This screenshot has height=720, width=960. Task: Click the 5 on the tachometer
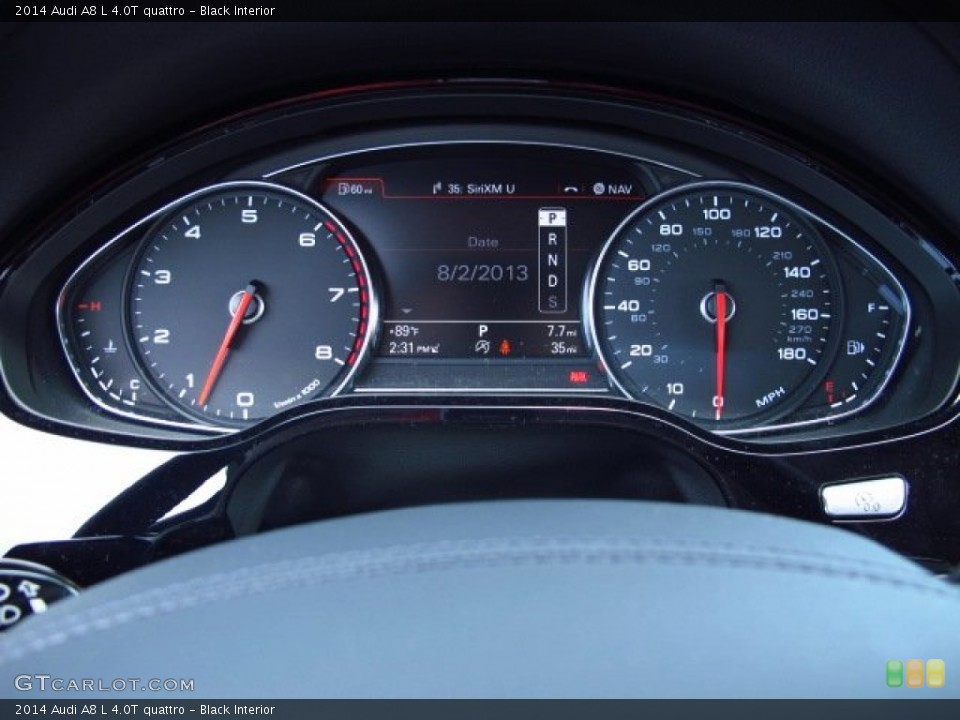pos(249,216)
